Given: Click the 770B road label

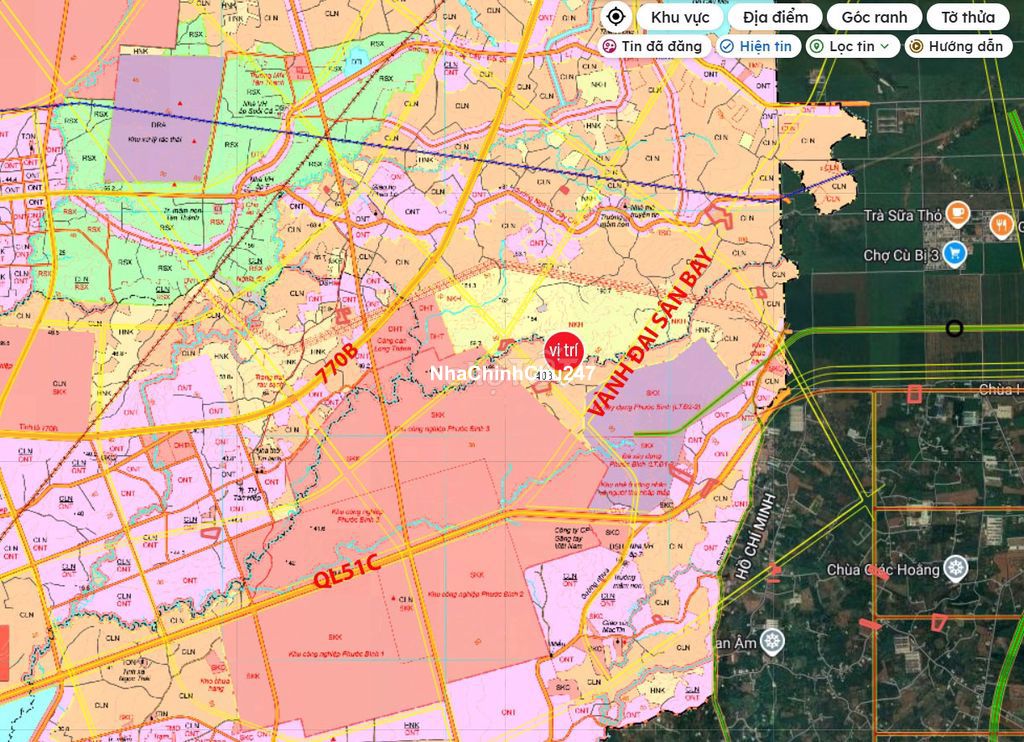Looking at the screenshot, I should click(336, 370).
